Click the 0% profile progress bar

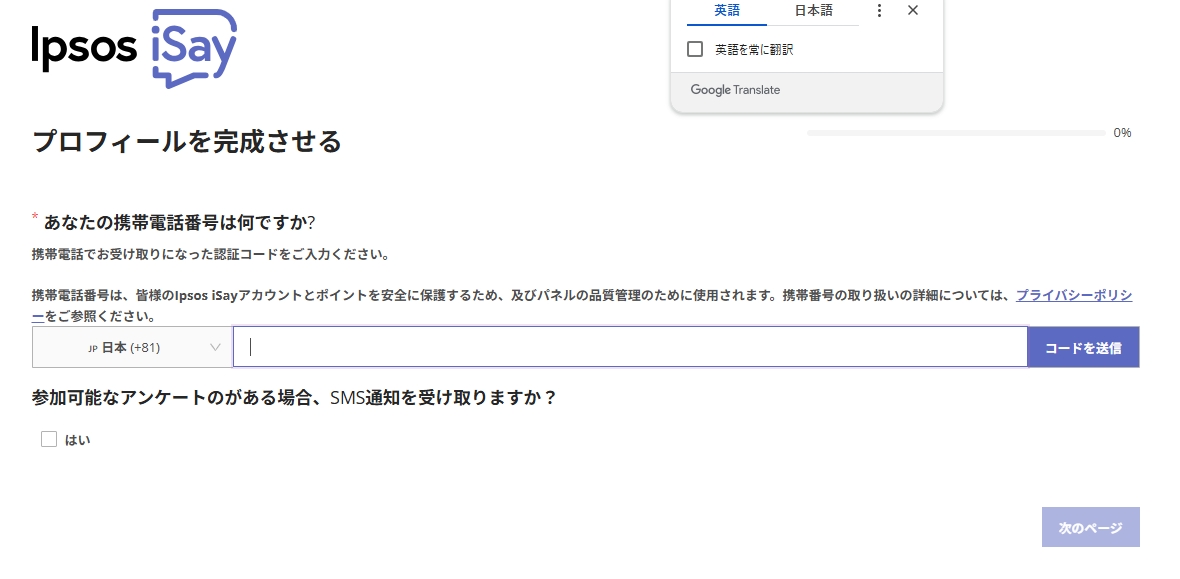[x=956, y=133]
